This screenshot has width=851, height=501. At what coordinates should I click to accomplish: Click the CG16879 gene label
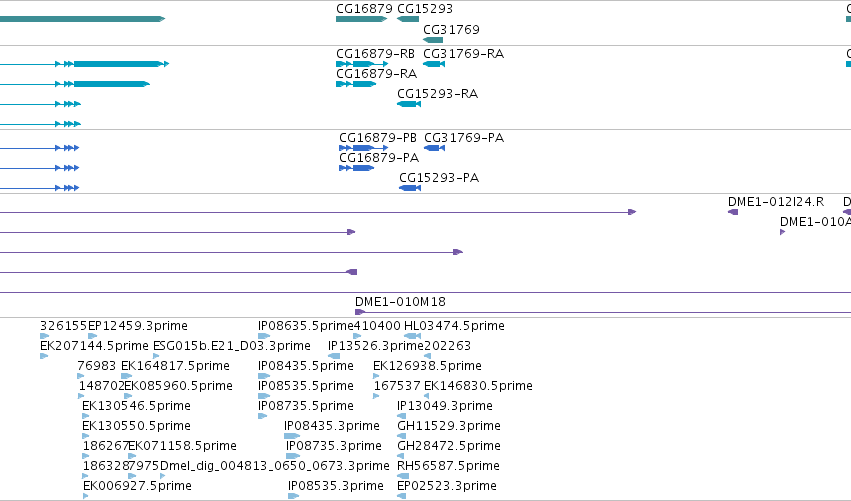click(x=364, y=9)
